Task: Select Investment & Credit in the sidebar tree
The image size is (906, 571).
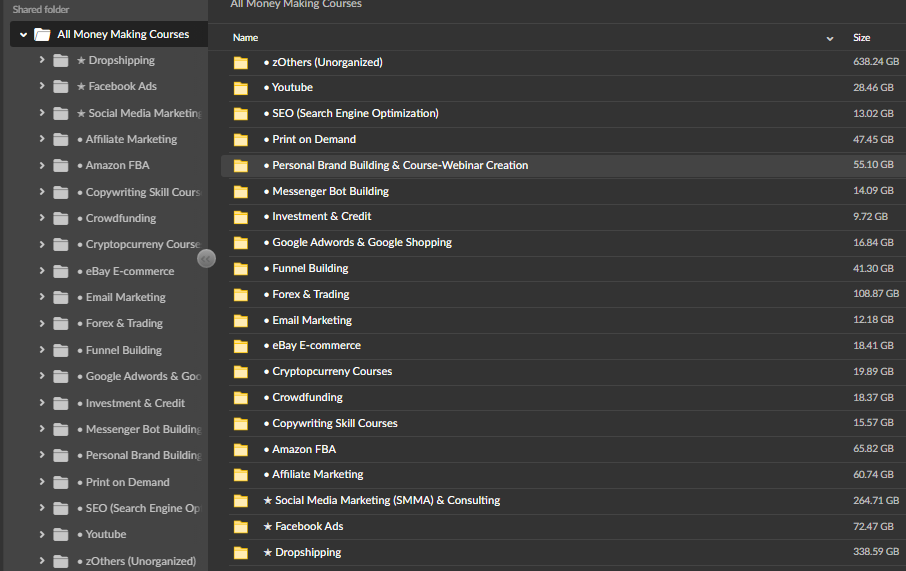Action: tap(135, 403)
